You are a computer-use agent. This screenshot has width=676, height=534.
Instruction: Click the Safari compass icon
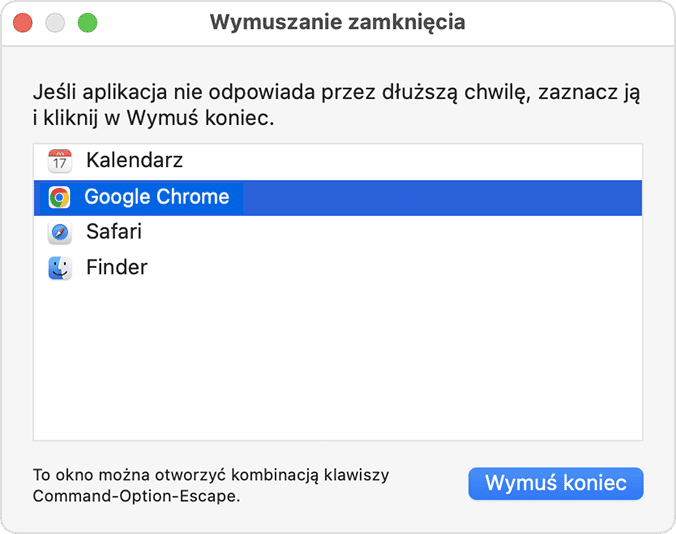coord(59,233)
